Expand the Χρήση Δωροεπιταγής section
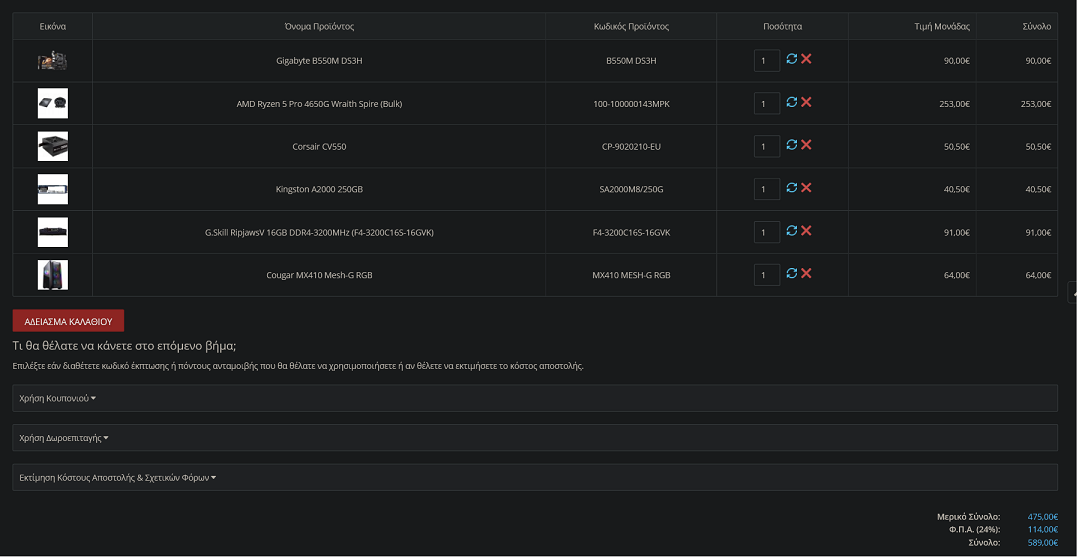The height and width of the screenshot is (557, 1079). [x=535, y=438]
